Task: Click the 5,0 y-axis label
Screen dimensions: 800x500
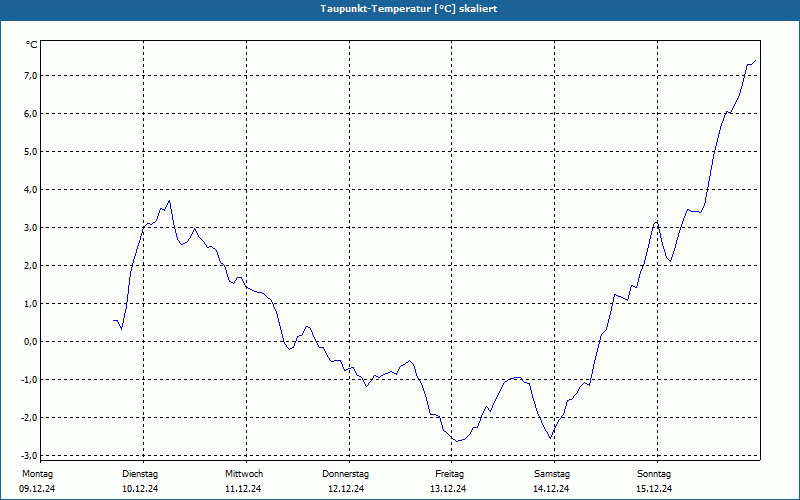Action: (x=31, y=152)
